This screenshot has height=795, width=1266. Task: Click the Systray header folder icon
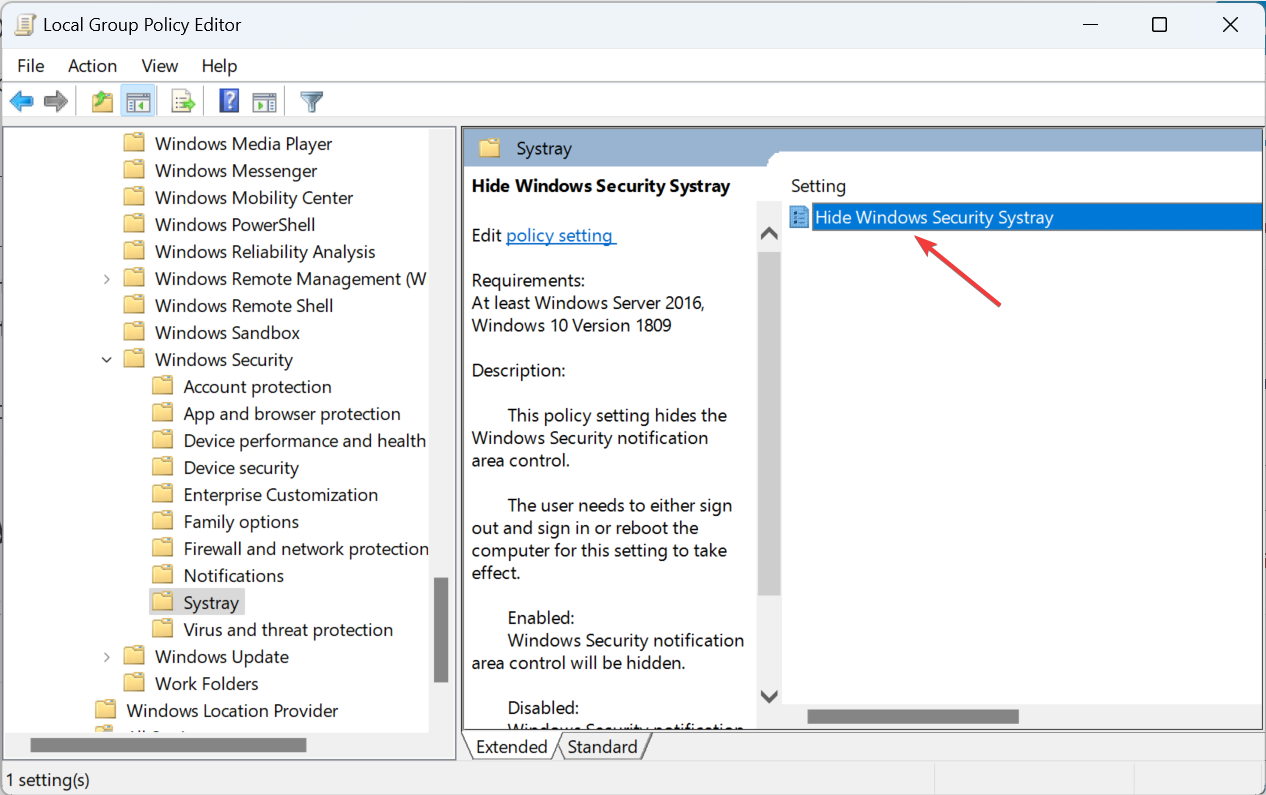pos(489,148)
